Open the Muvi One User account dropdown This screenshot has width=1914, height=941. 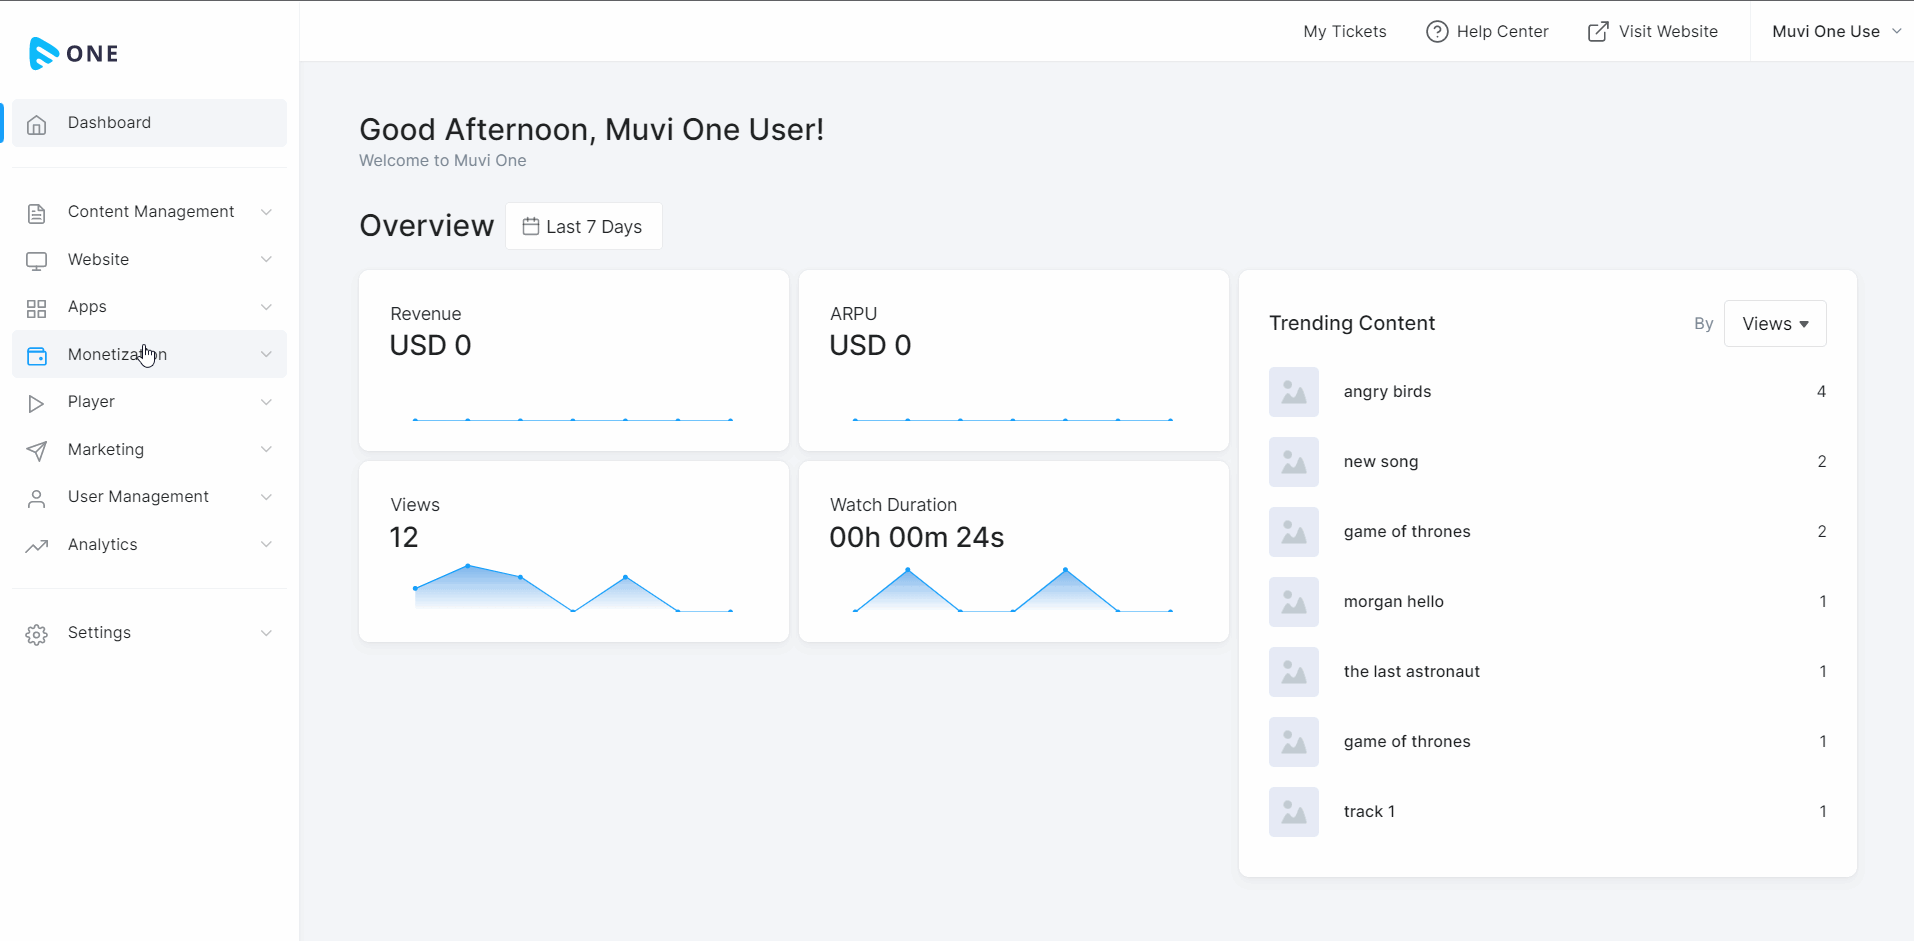coord(1835,32)
